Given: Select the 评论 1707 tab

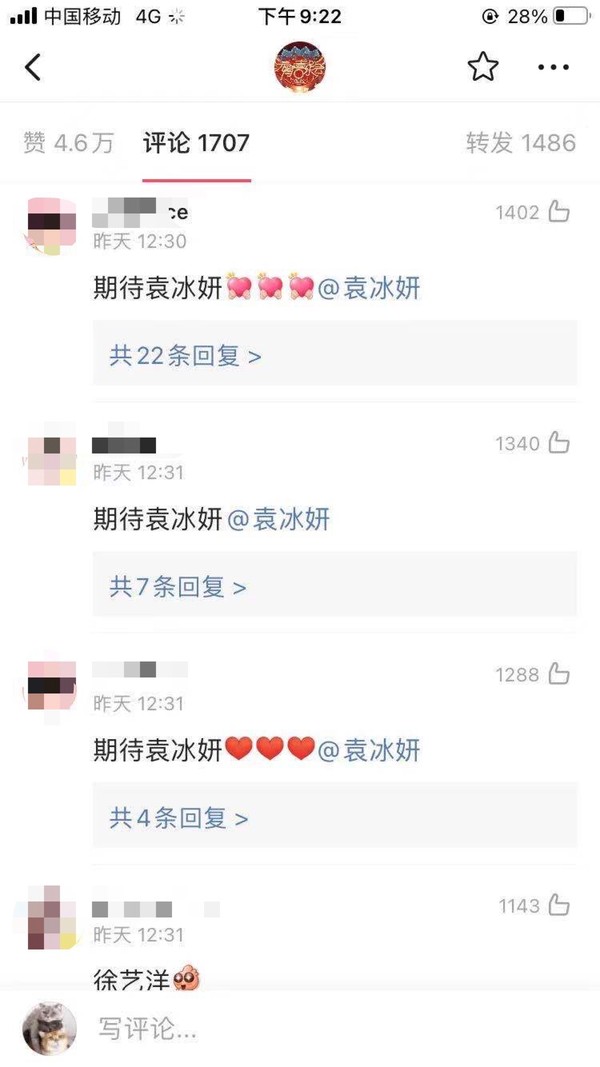Looking at the screenshot, I should click(x=197, y=143).
